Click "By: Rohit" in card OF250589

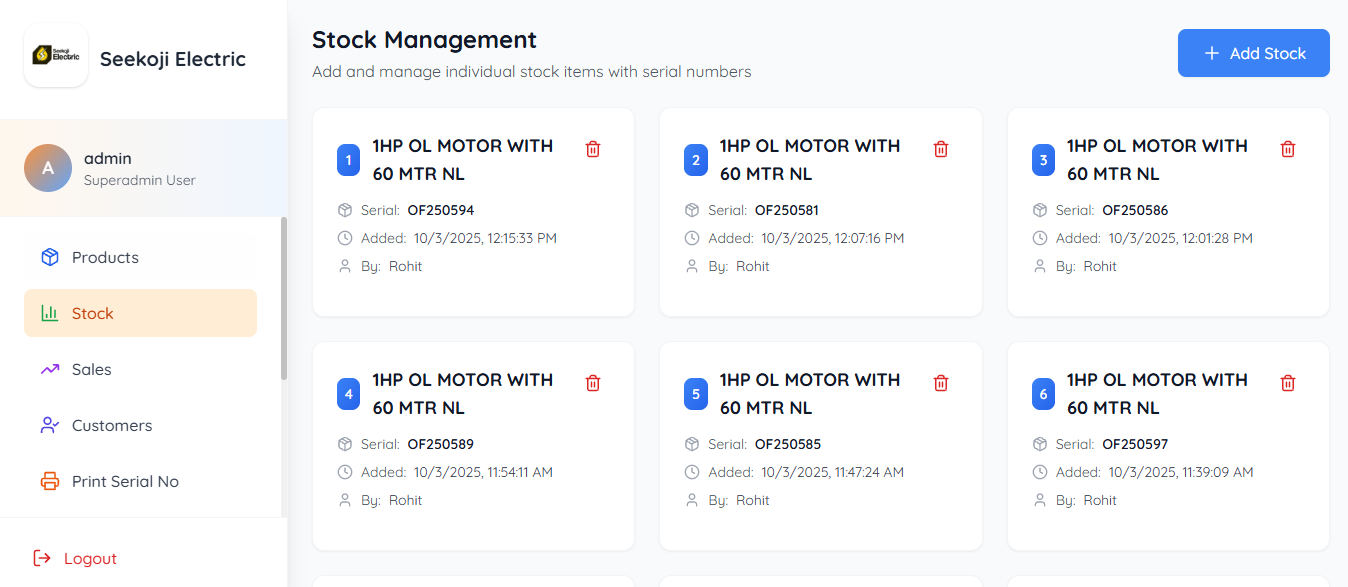(x=392, y=500)
